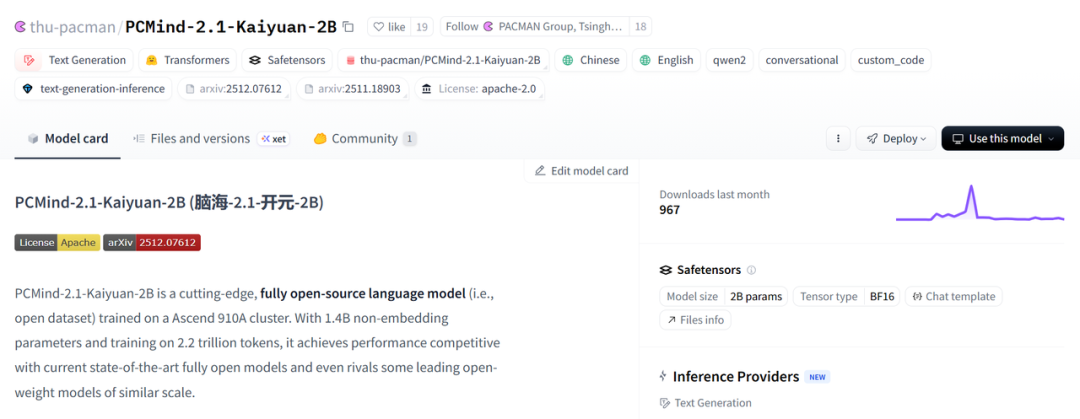
Task: Filter by the Chinese language tag
Action: pyautogui.click(x=591, y=60)
